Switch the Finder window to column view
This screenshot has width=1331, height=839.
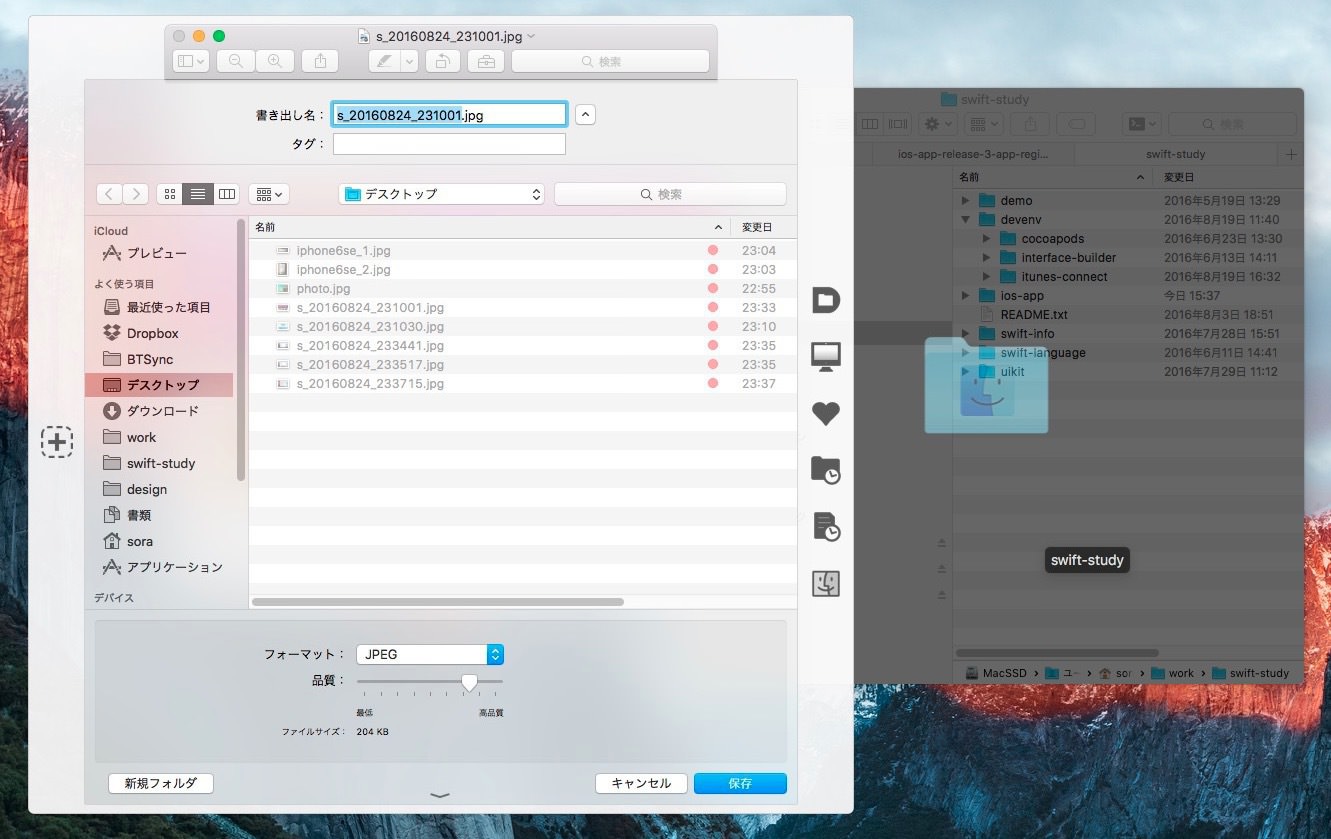click(x=869, y=124)
